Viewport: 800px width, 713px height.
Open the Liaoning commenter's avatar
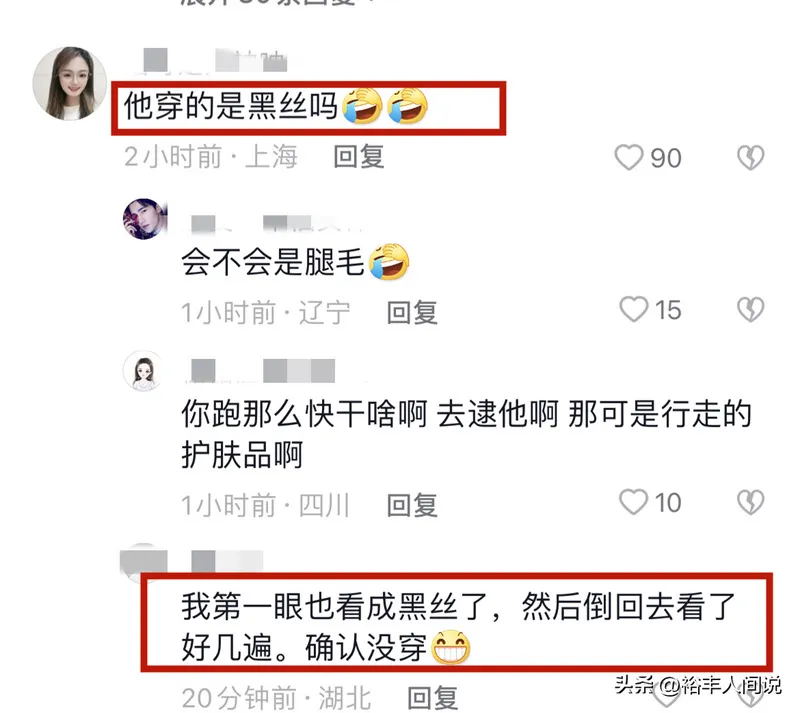tap(145, 218)
